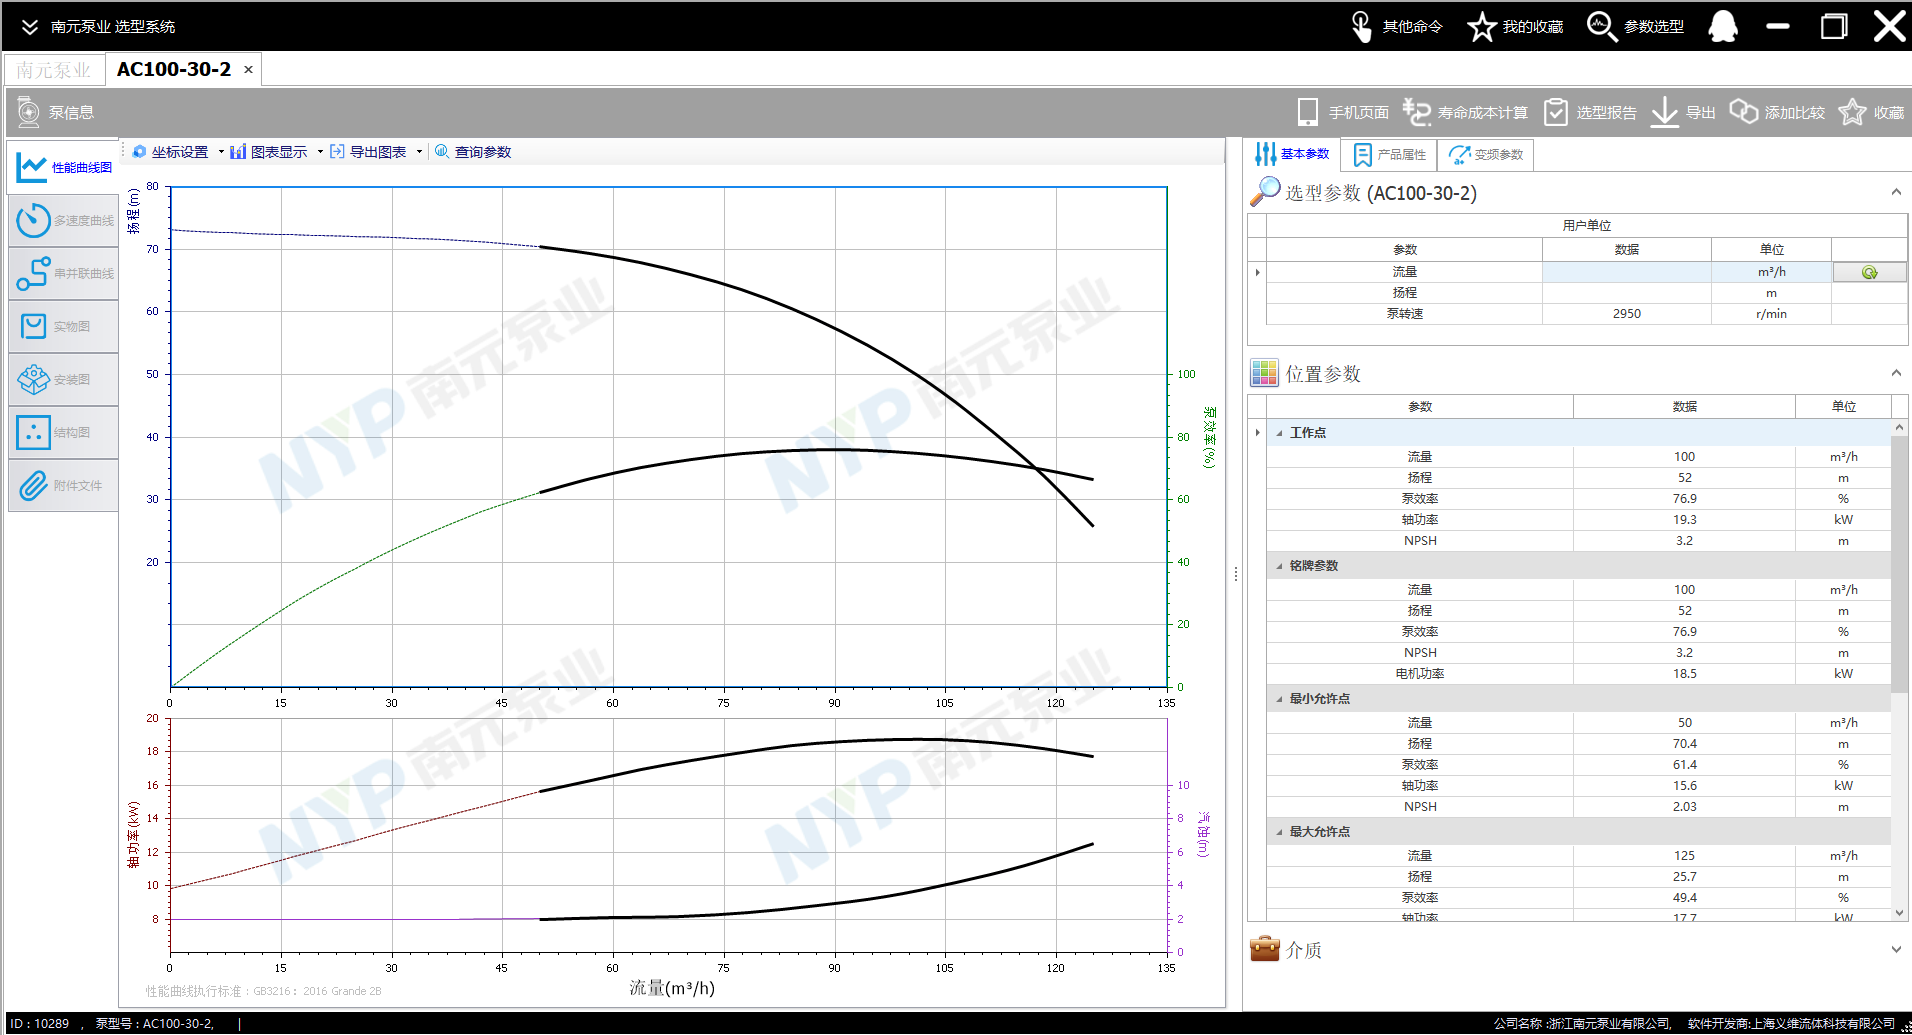
Task: Click the 位置参数 grid icon
Action: (1264, 373)
